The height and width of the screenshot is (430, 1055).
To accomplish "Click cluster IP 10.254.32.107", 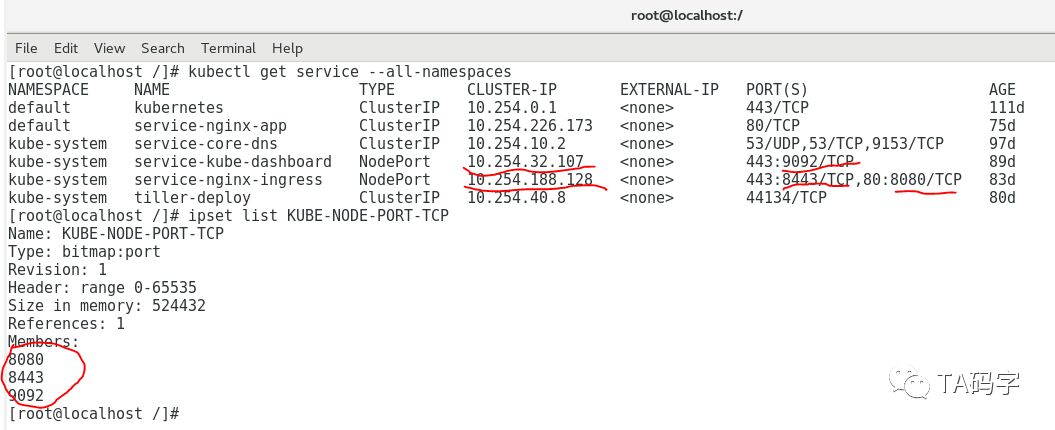I will point(525,162).
